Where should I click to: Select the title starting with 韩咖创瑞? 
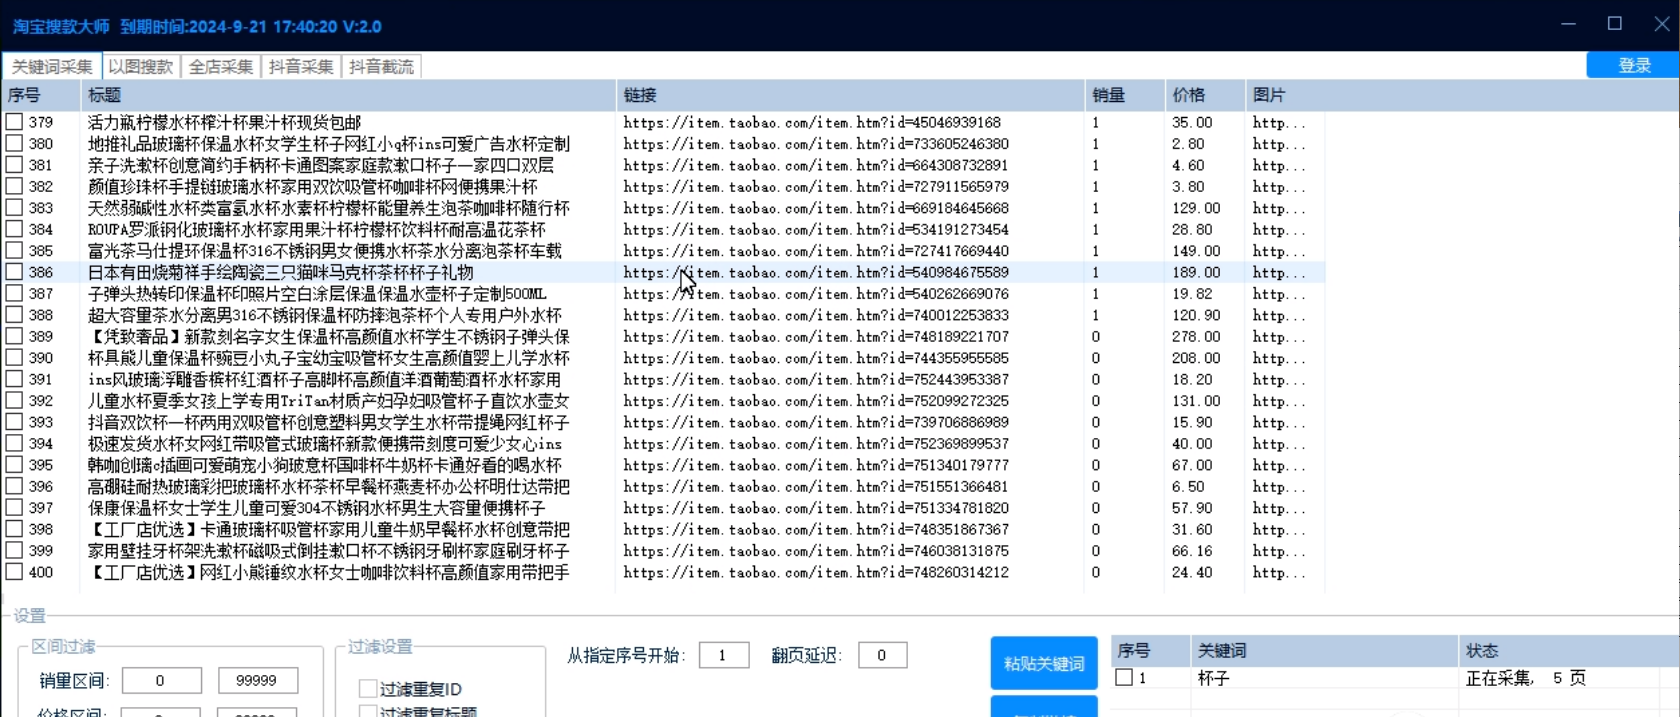[x=325, y=465]
